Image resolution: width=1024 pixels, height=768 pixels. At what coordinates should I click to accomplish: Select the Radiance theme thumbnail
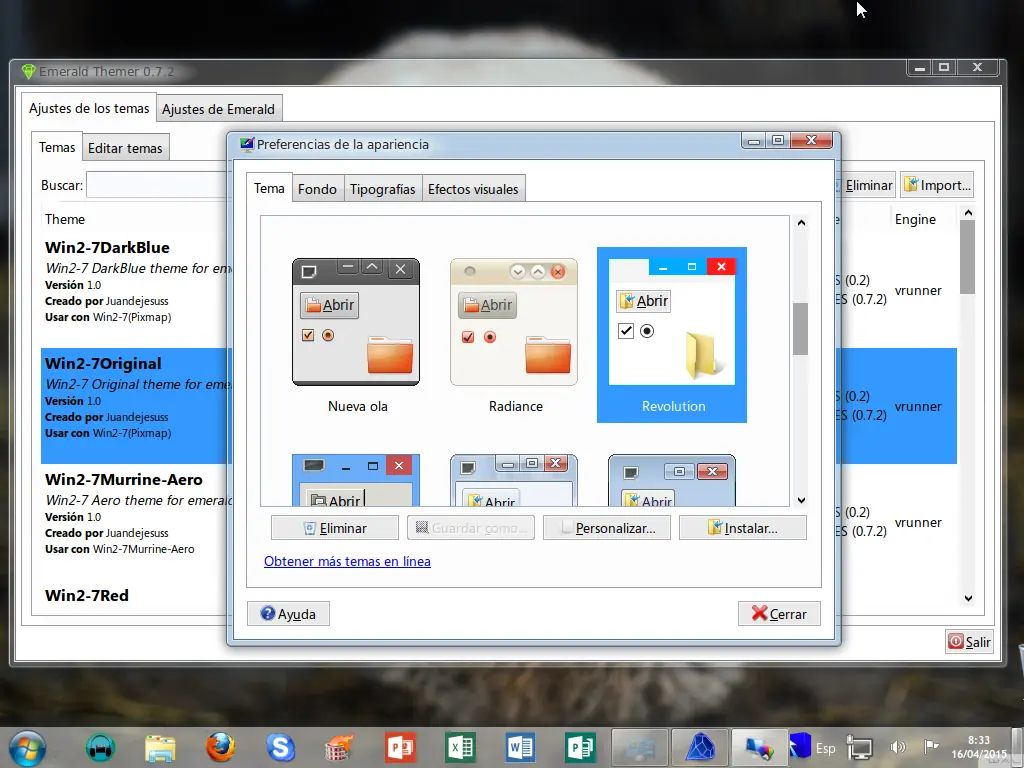(x=515, y=335)
